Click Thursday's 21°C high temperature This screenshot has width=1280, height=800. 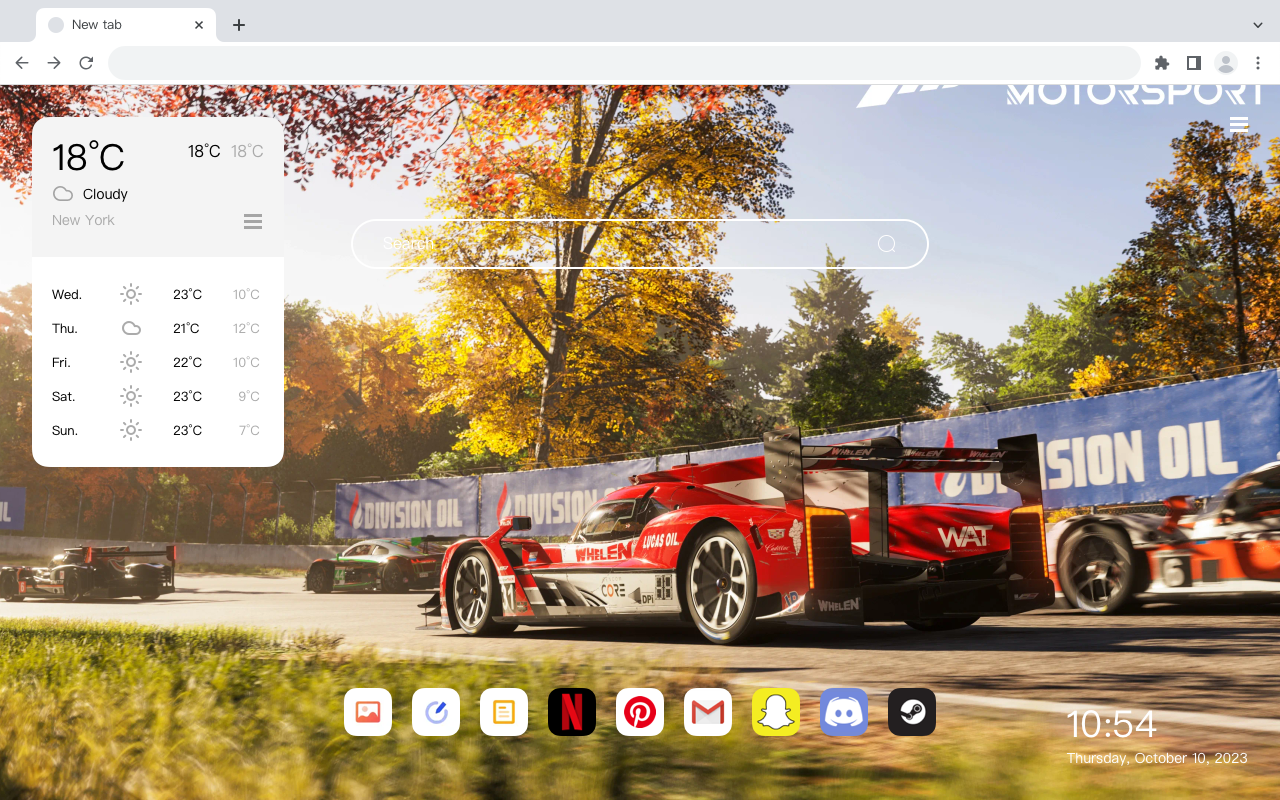click(x=187, y=328)
